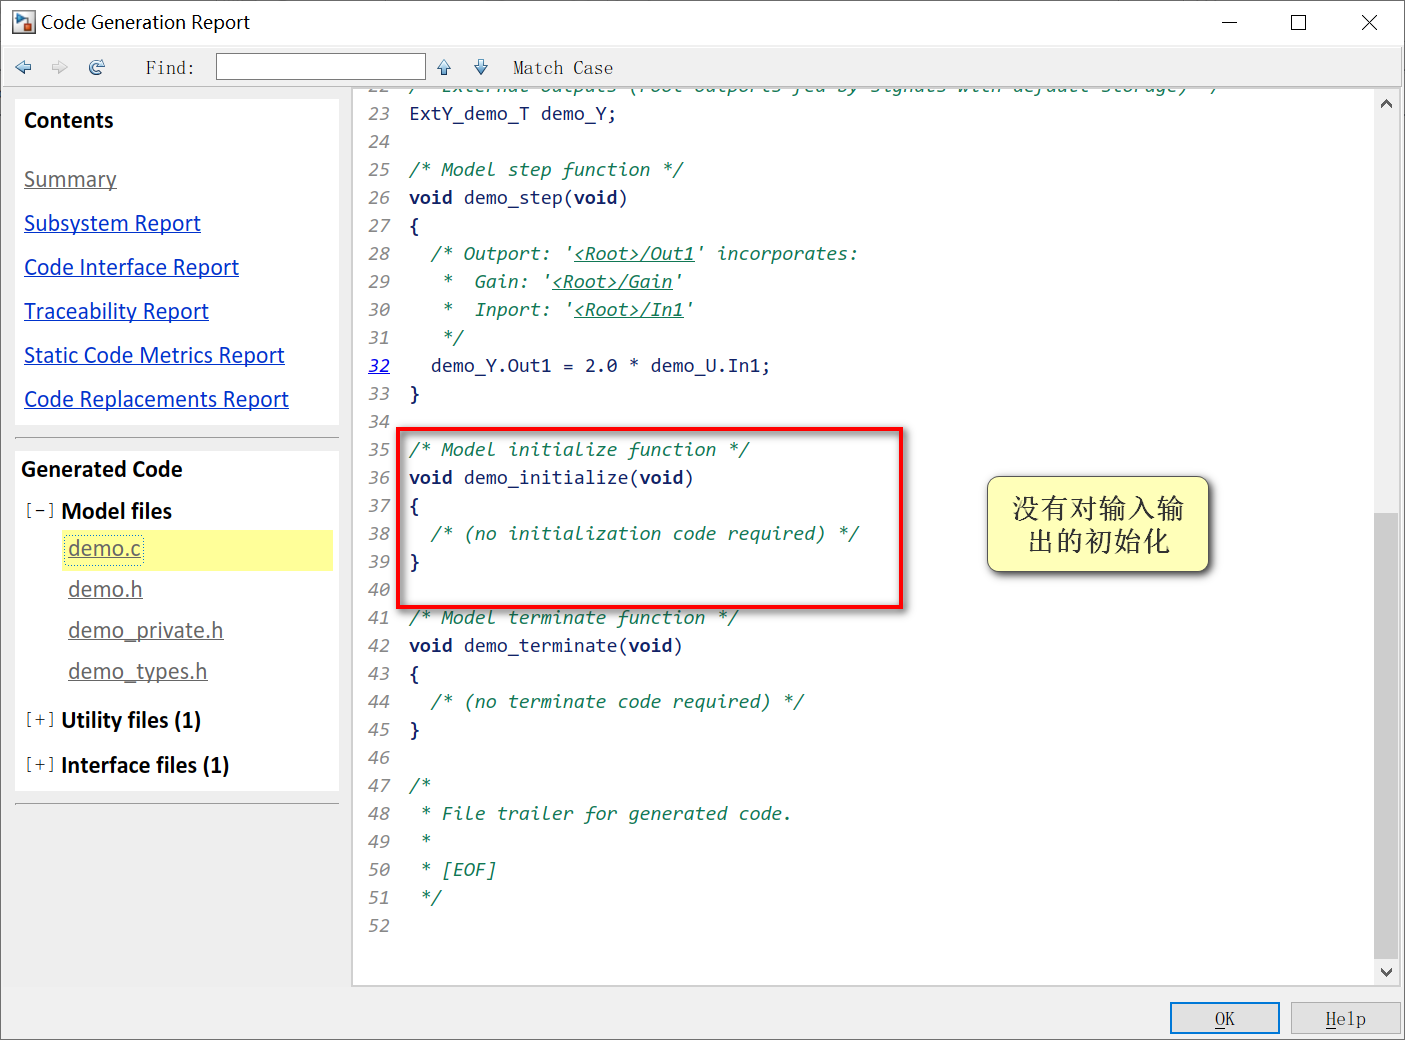Click the Code Generation Report window icon
Image resolution: width=1405 pixels, height=1040 pixels.
click(x=23, y=22)
